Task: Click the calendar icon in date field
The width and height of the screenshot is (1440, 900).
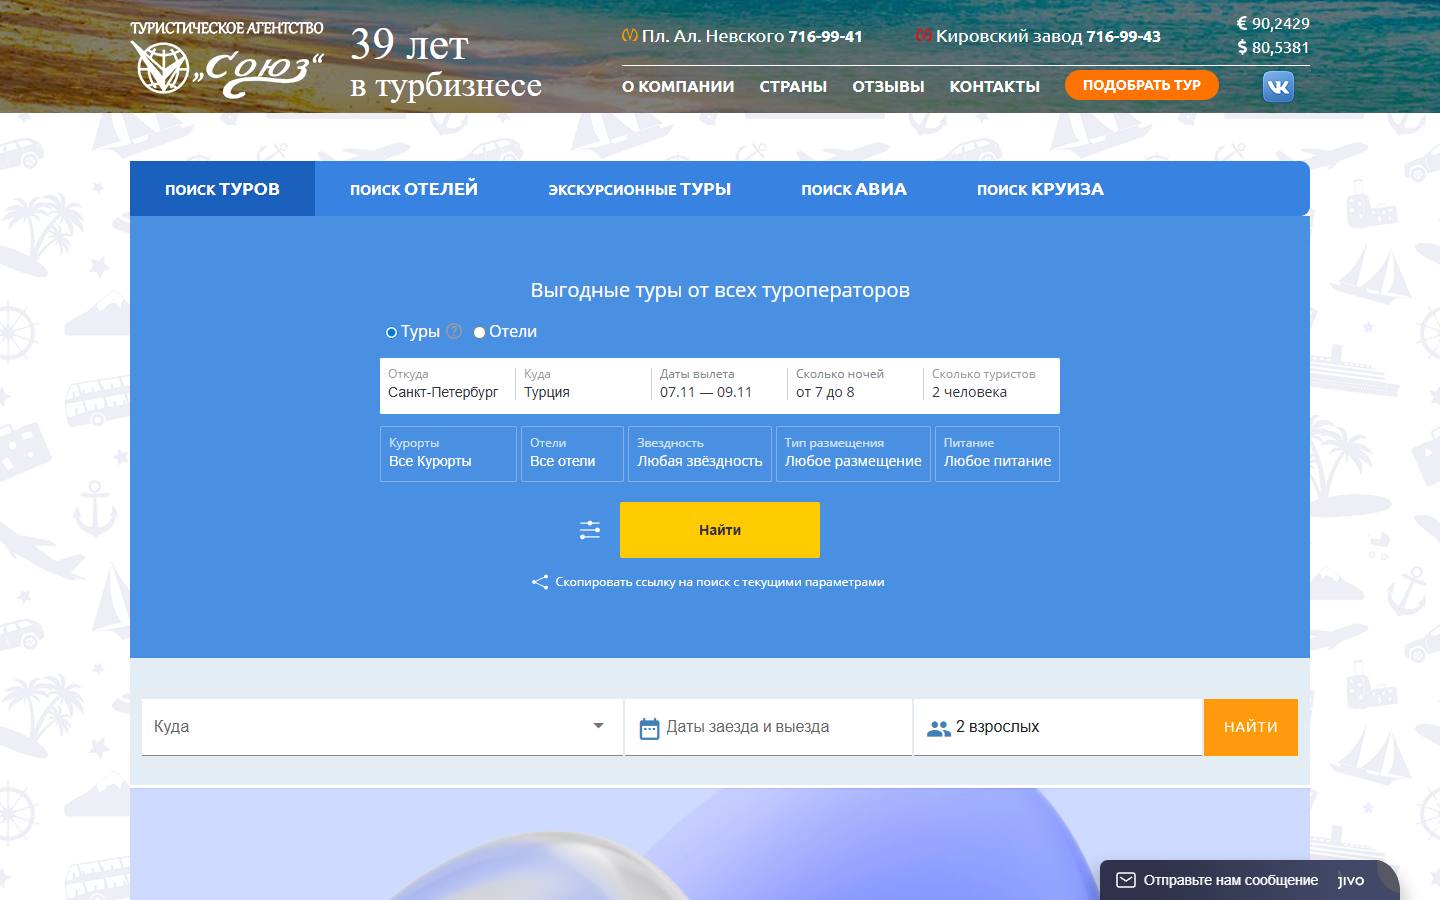Action: [649, 728]
